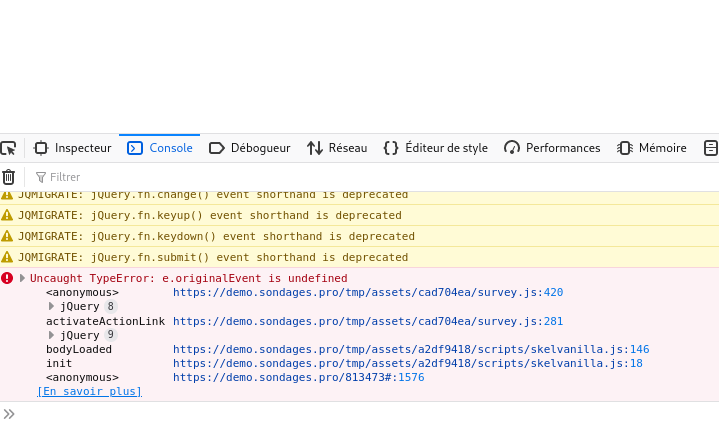Expand the jQuery 9 stack frames
719x421 pixels.
[x=52, y=335]
